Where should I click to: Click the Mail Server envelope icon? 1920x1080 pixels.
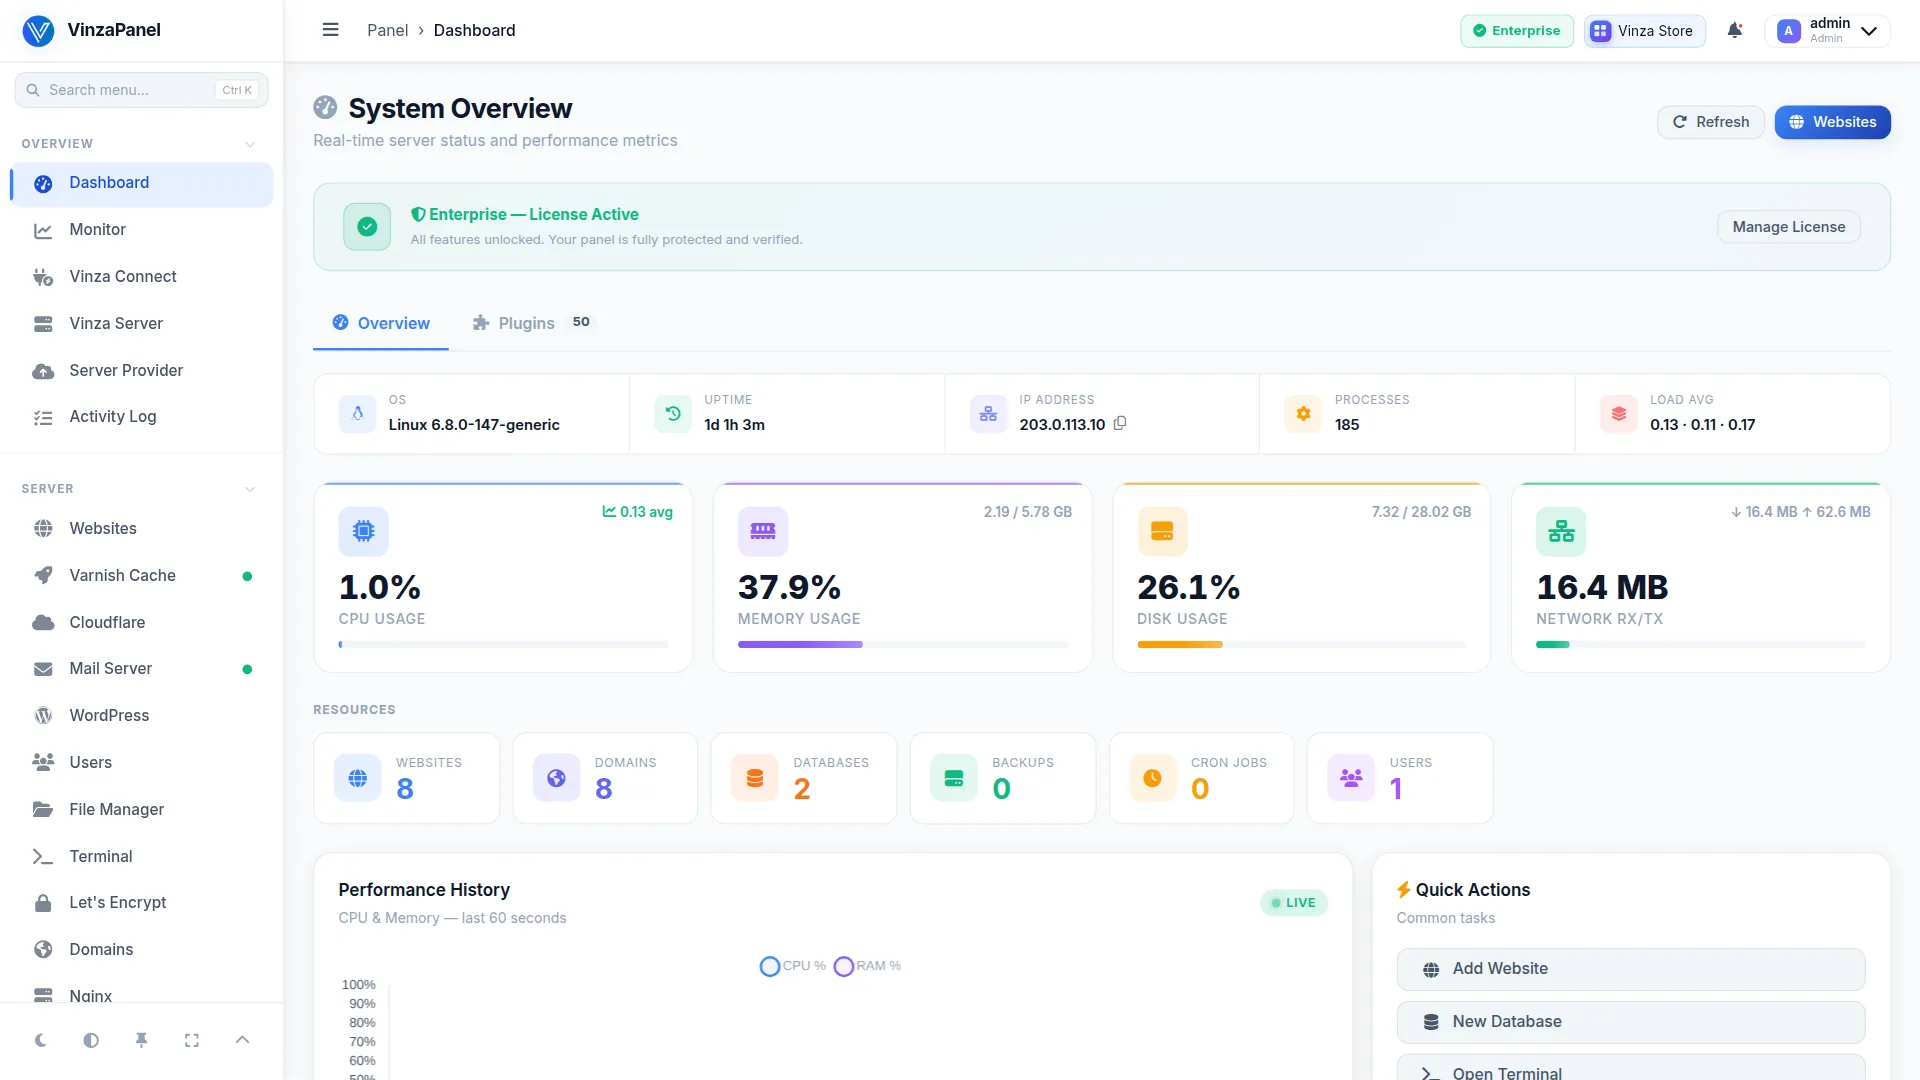click(43, 669)
